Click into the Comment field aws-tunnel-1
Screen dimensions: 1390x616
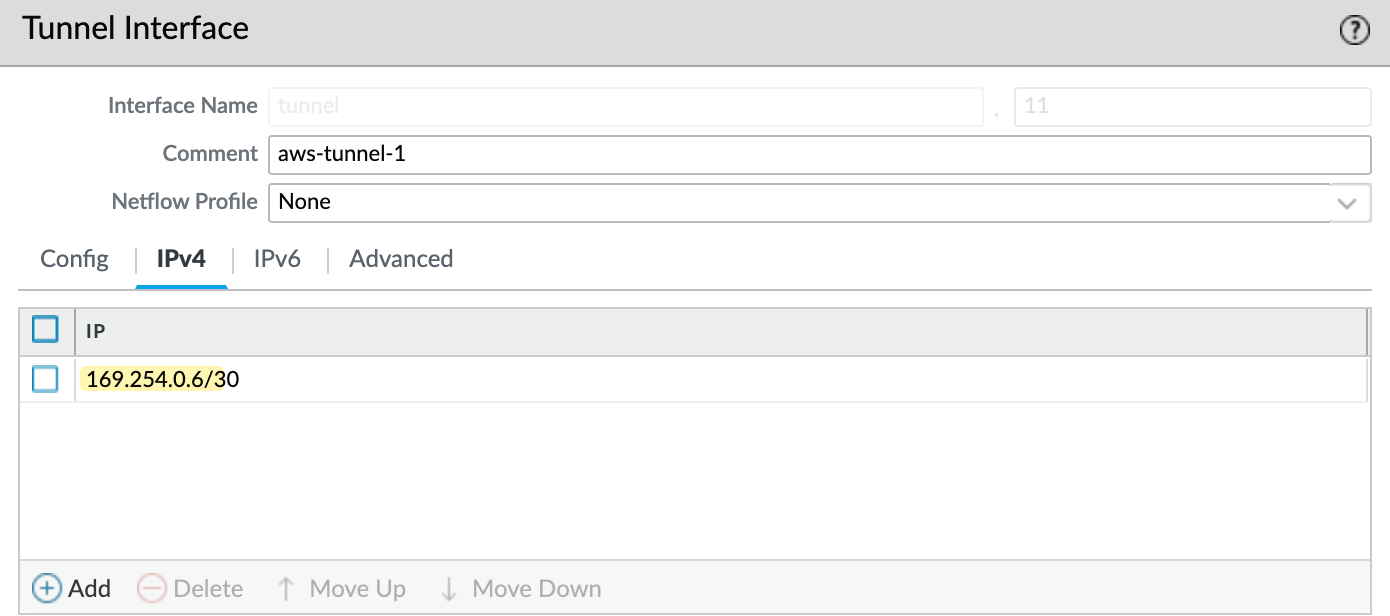pos(819,154)
